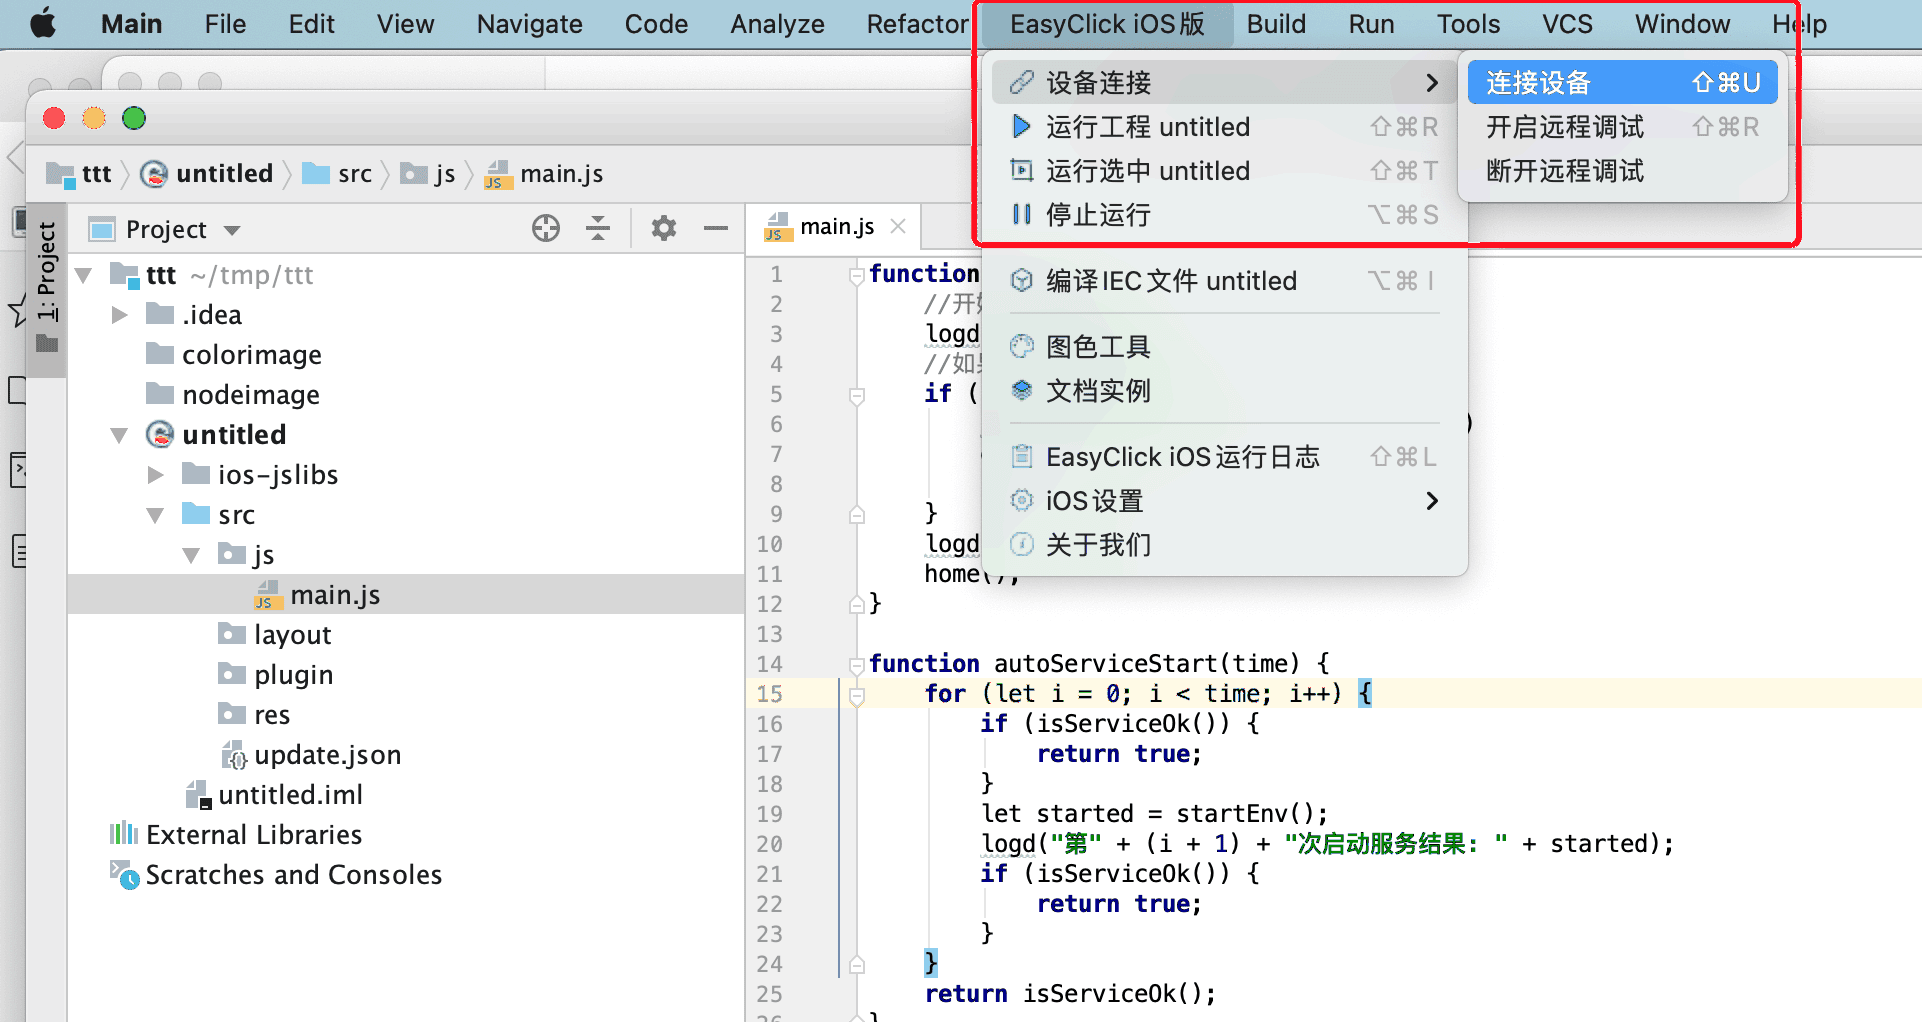
Task: Choose 连接设备 in the submenu
Action: pos(1622,82)
